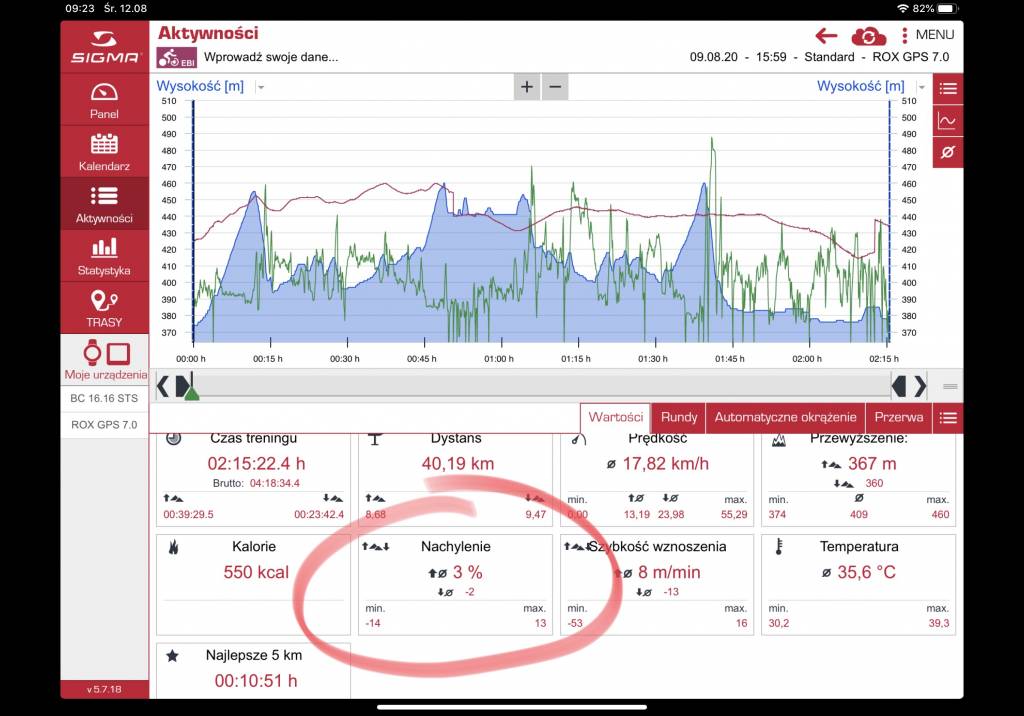1024x716 pixels.
Task: Expand left axis Wysokość [m] dropdown
Action: click(x=261, y=87)
